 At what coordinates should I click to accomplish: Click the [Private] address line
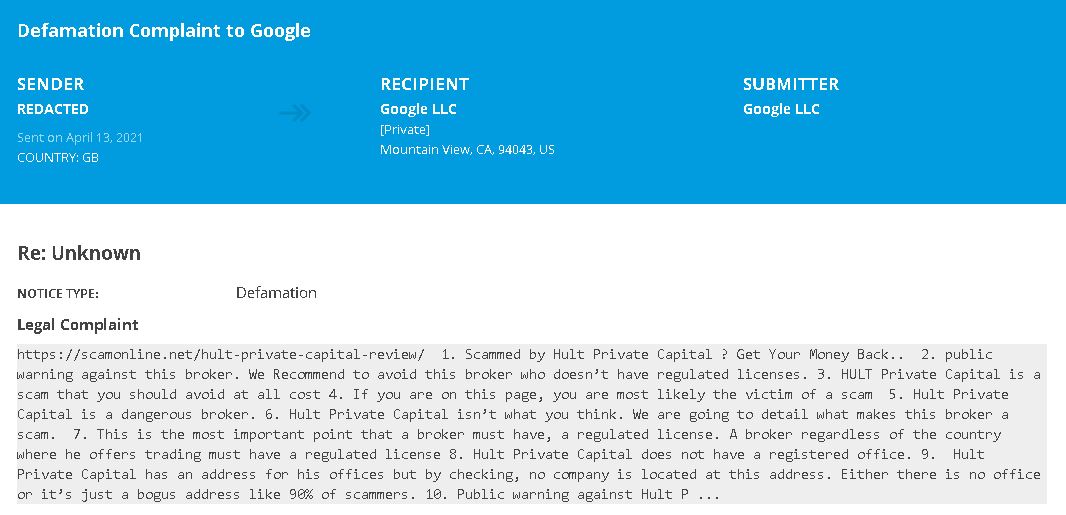click(x=405, y=129)
